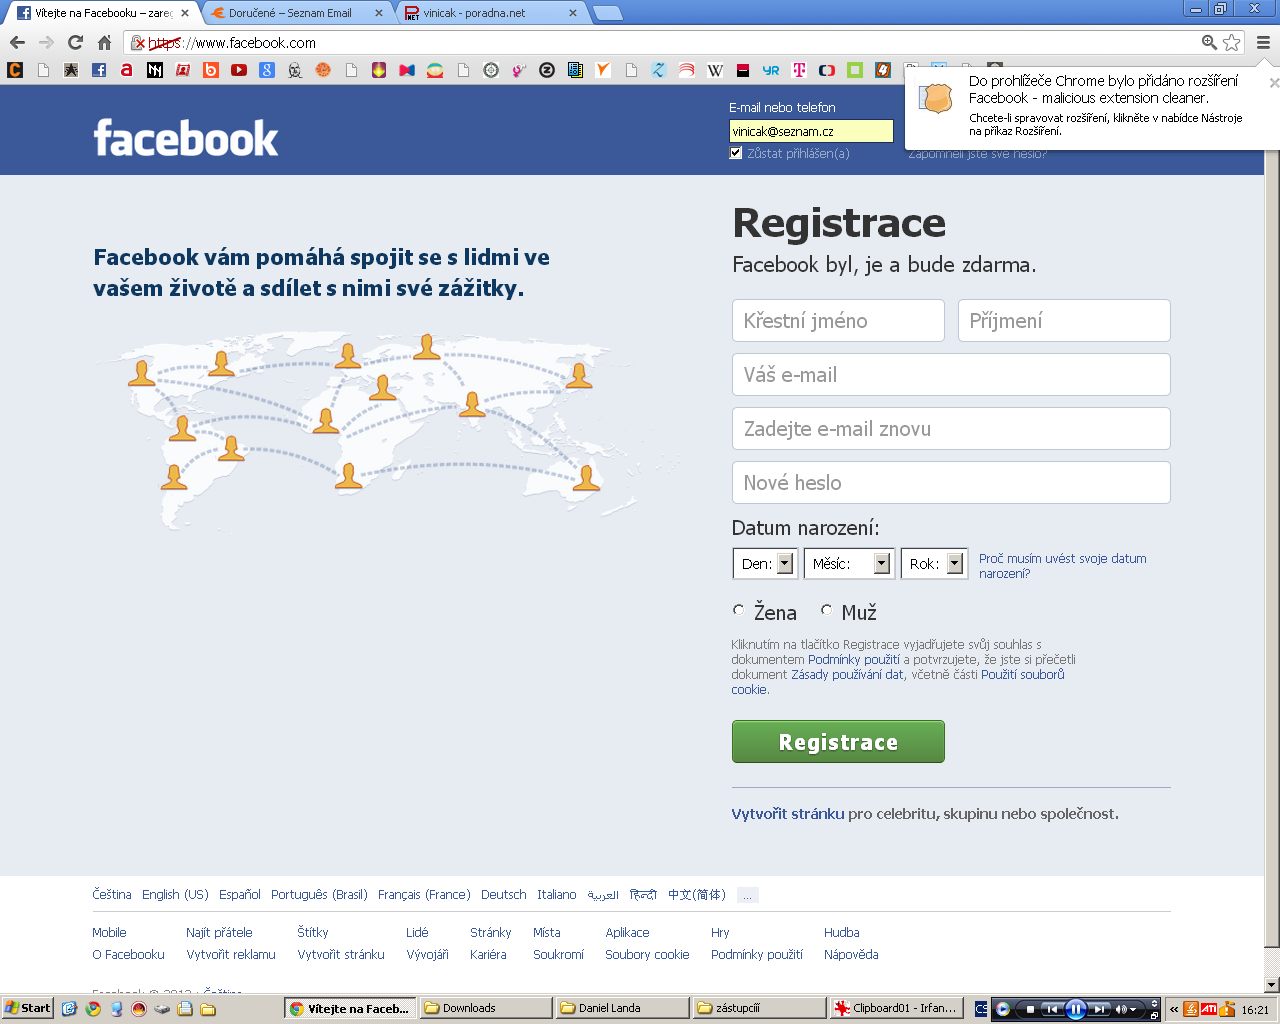This screenshot has height=1024, width=1280.
Task: Open the 'Den' day dropdown
Action: click(x=765, y=564)
